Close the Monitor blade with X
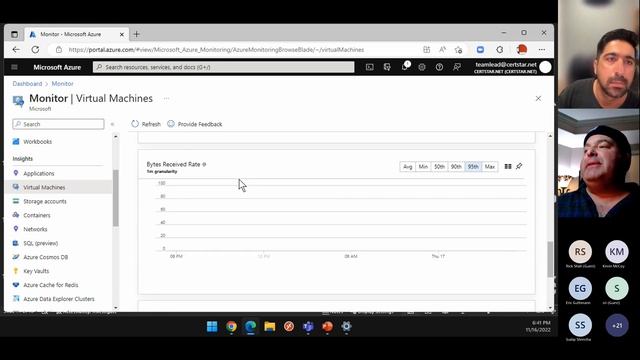The image size is (640, 360). [x=538, y=98]
